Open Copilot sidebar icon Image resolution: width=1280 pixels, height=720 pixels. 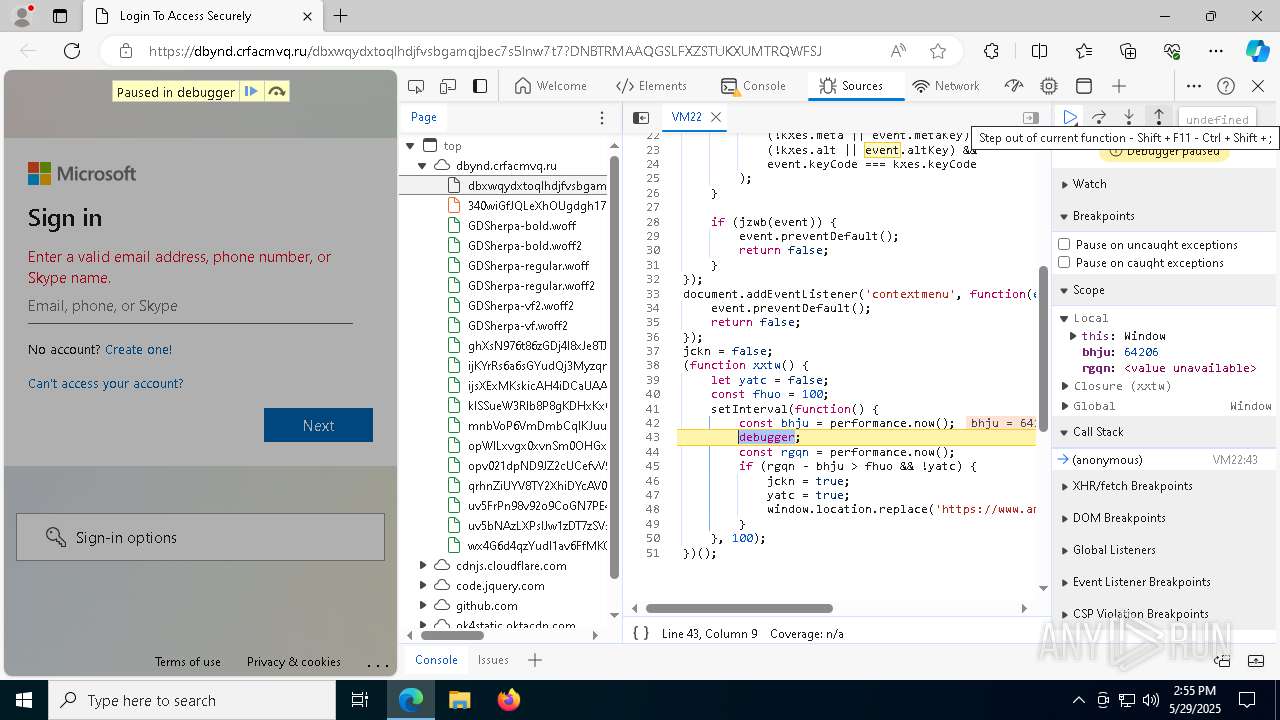pos(1257,51)
